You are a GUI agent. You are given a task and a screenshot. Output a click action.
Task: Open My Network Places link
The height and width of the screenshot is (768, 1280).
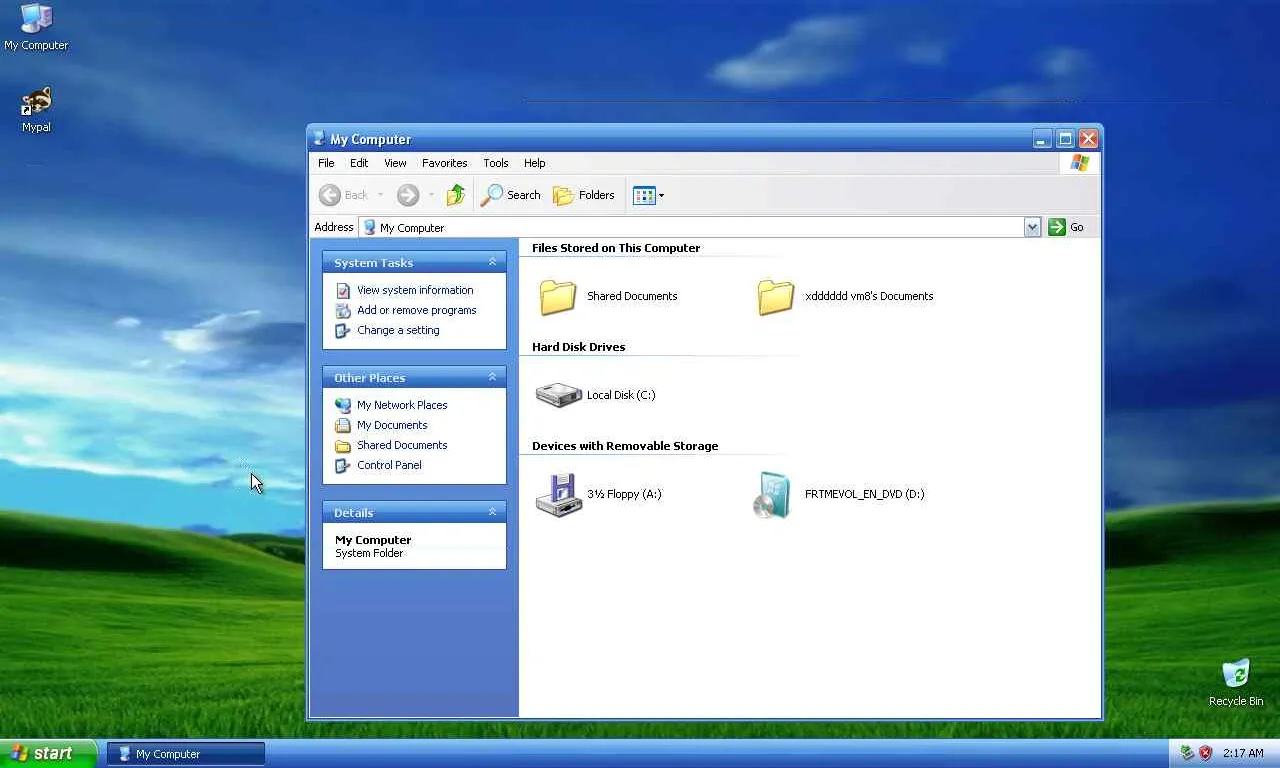point(402,405)
